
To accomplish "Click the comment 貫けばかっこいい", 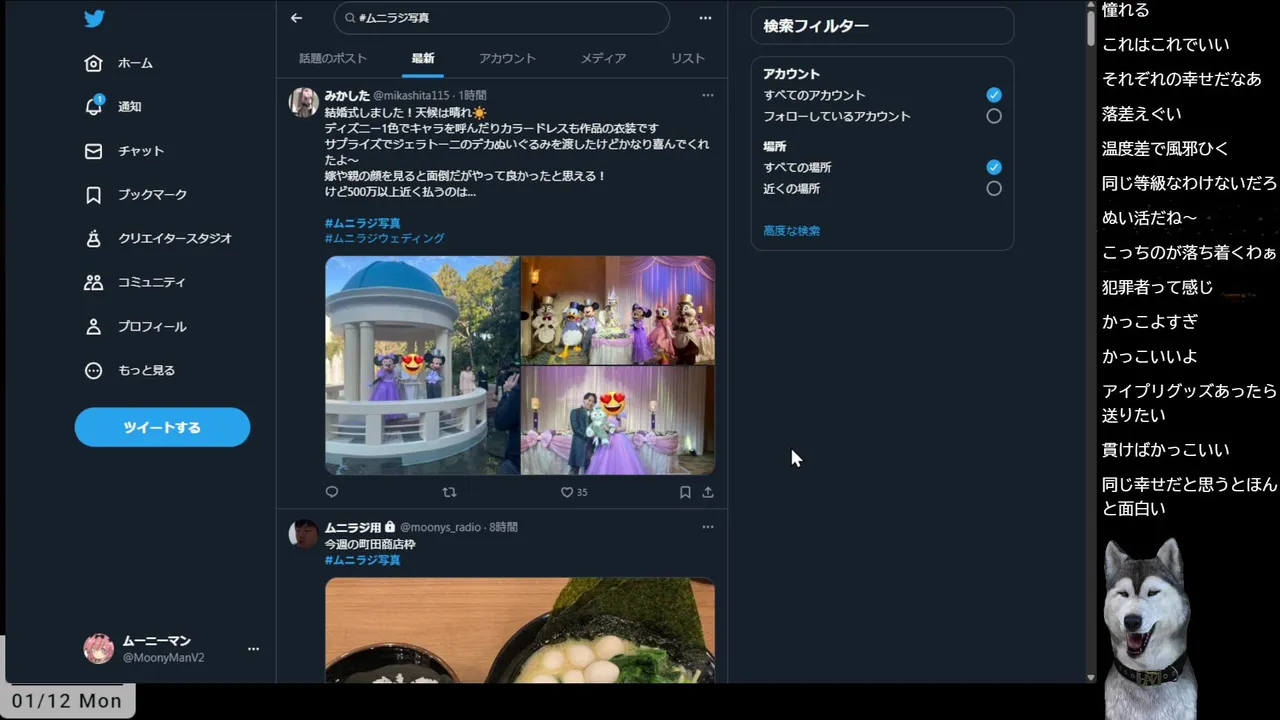I will (1166, 450).
